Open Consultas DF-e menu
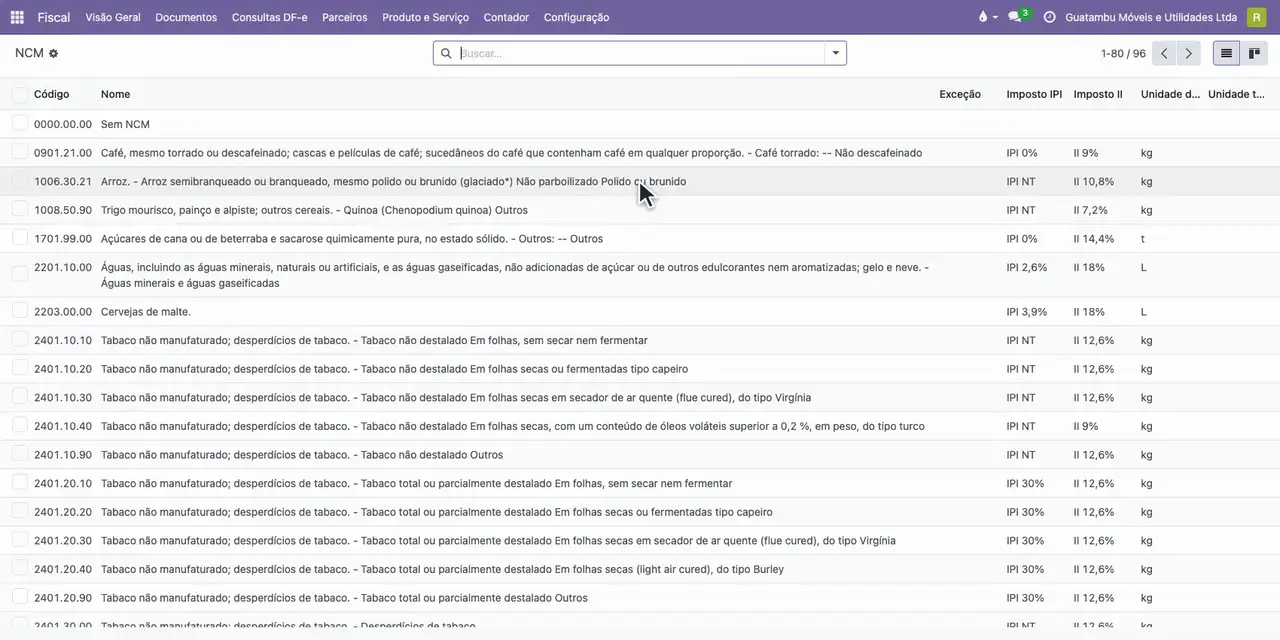 270,17
